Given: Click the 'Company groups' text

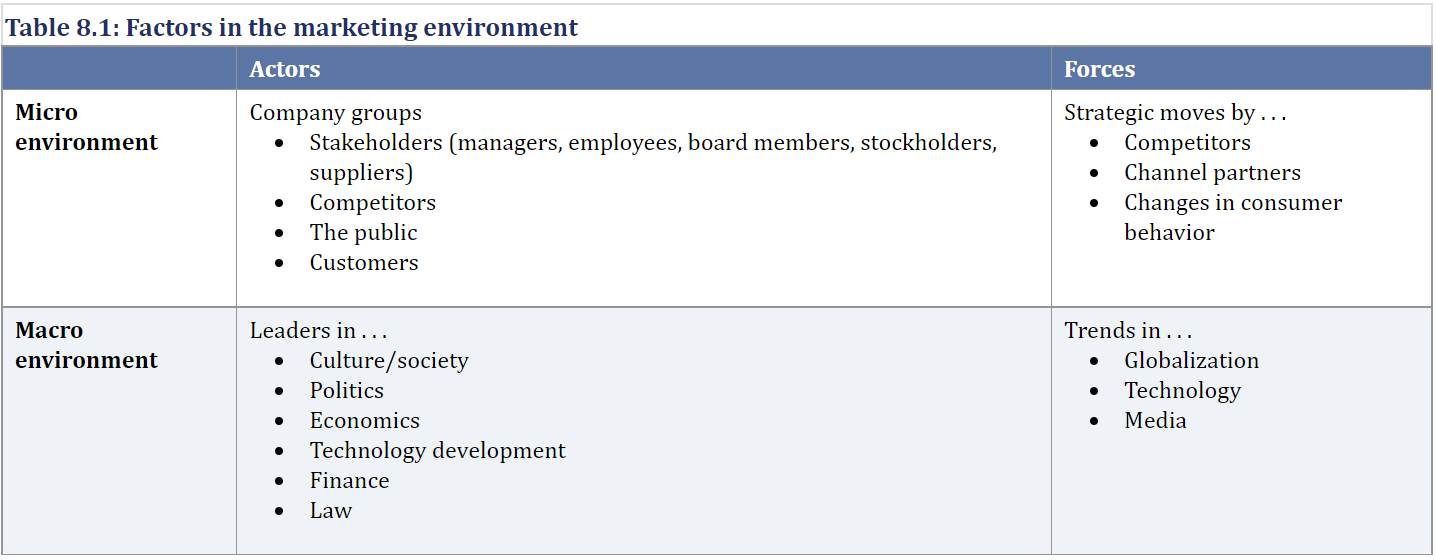Looking at the screenshot, I should (336, 113).
